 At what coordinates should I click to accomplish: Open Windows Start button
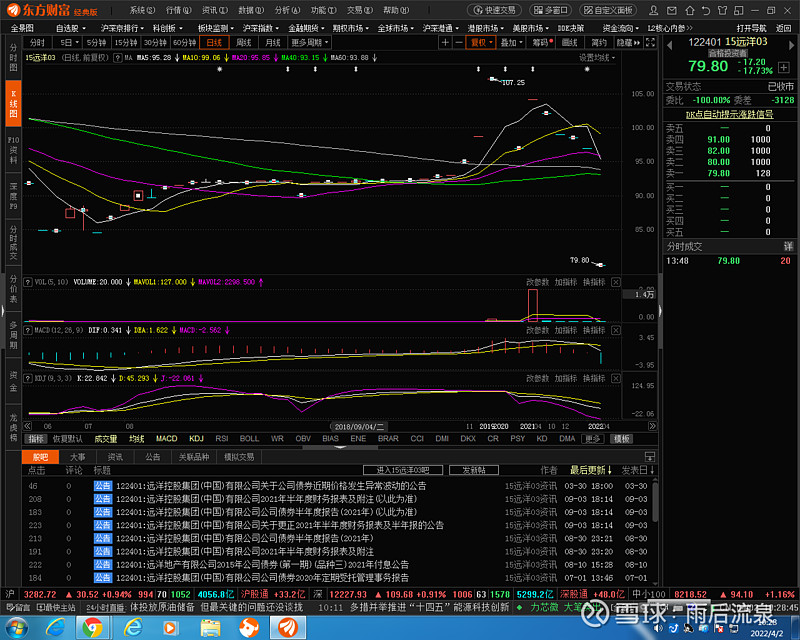point(17,628)
